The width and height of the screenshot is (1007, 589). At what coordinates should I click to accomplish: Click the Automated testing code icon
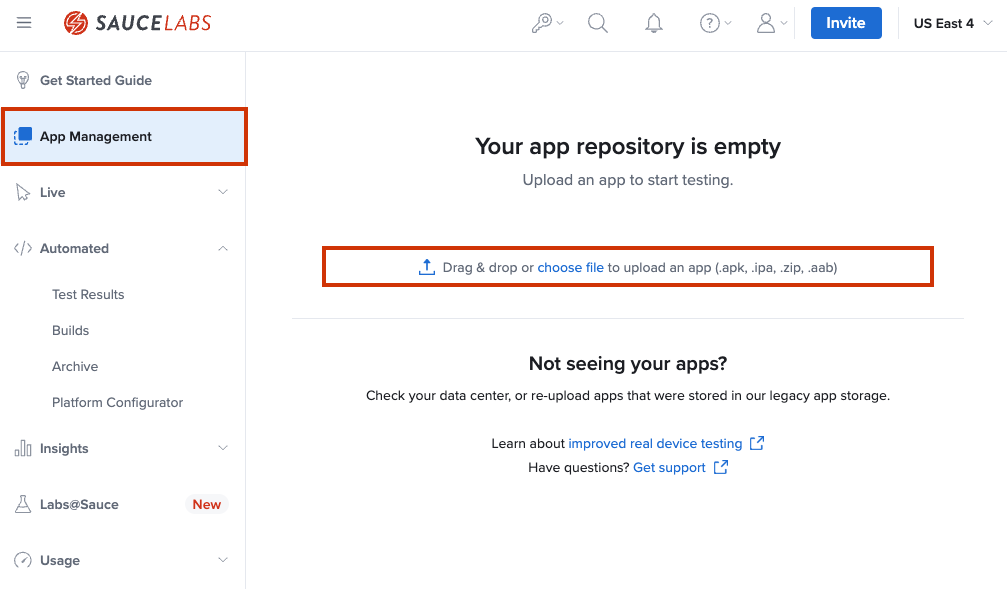[x=21, y=248]
